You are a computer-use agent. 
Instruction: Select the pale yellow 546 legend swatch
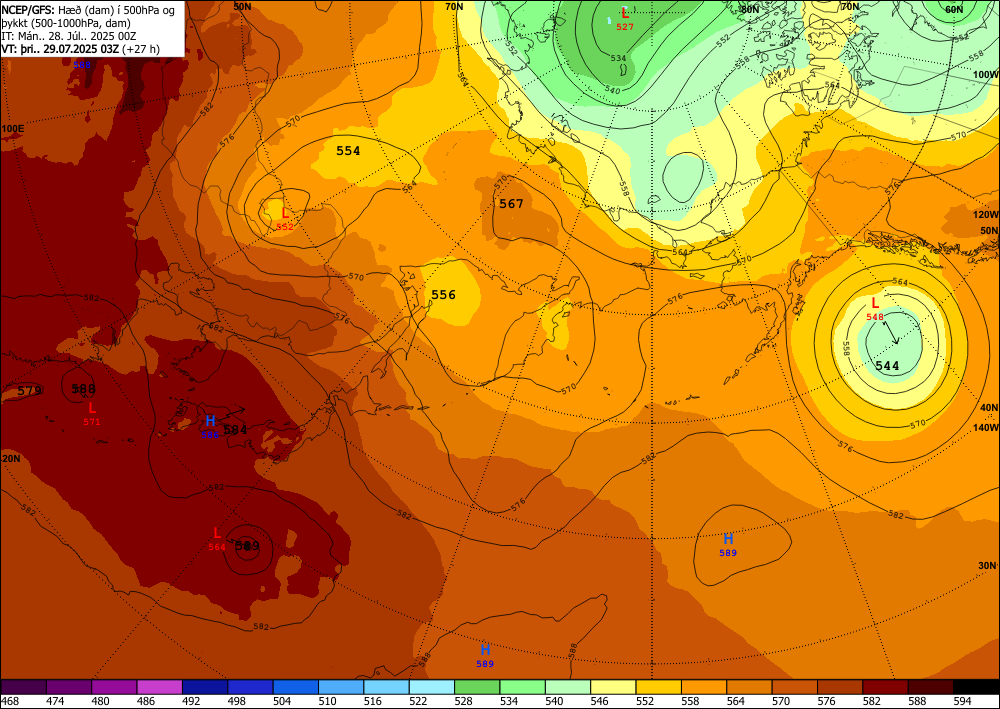tap(613, 687)
